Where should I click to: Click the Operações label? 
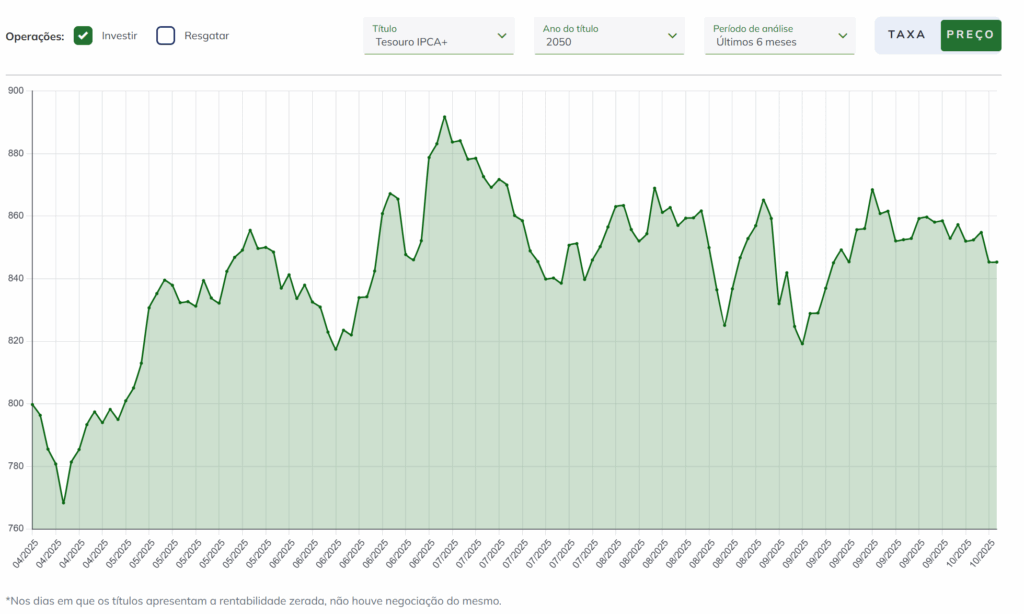tap(35, 37)
